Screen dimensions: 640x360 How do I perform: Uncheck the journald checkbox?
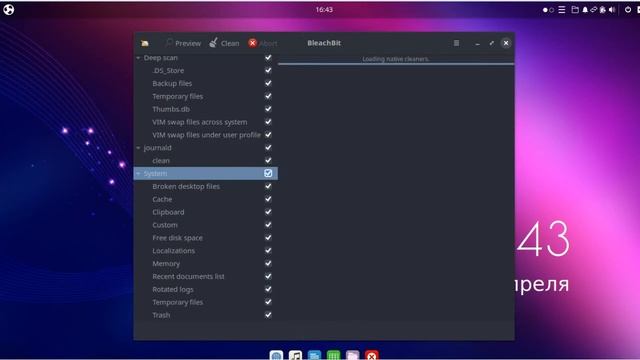point(268,147)
